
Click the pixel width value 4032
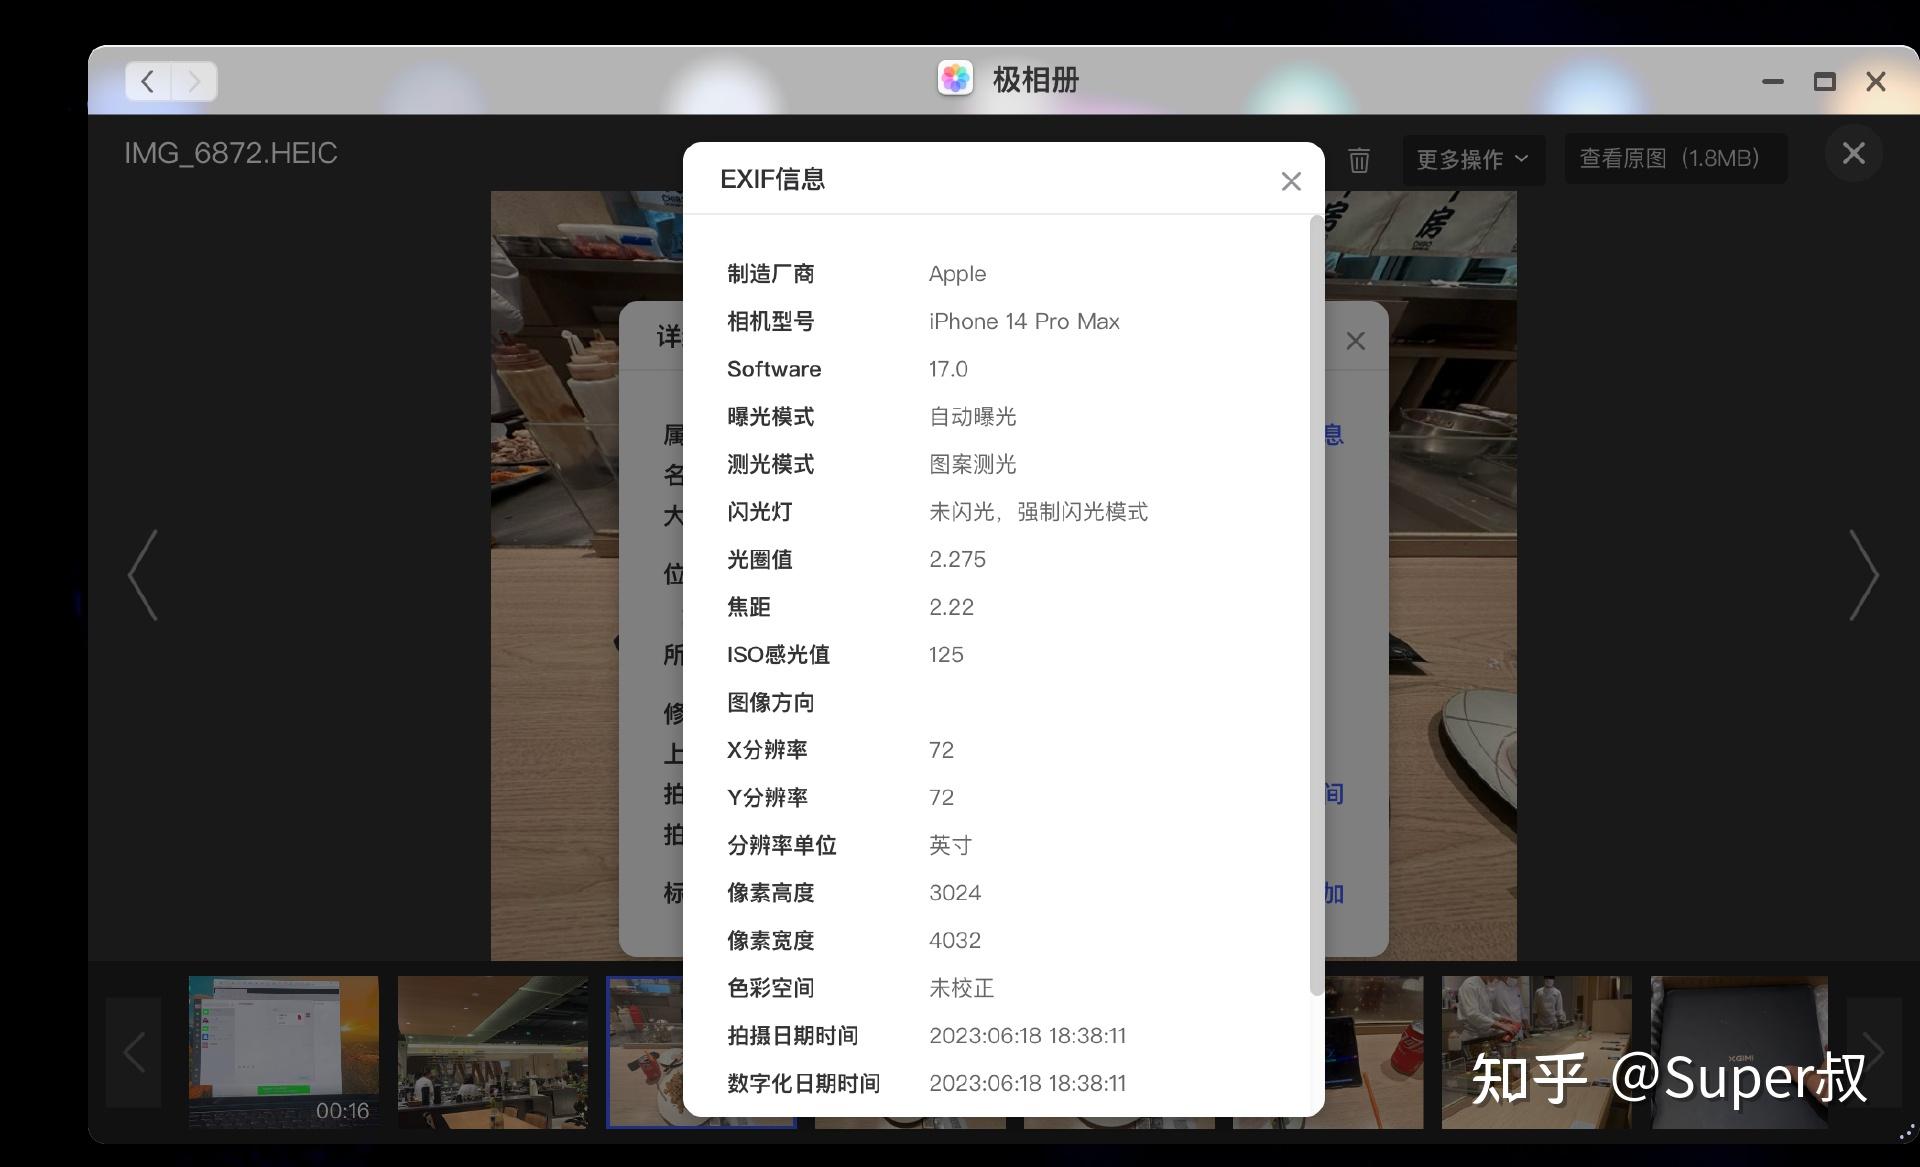[955, 940]
